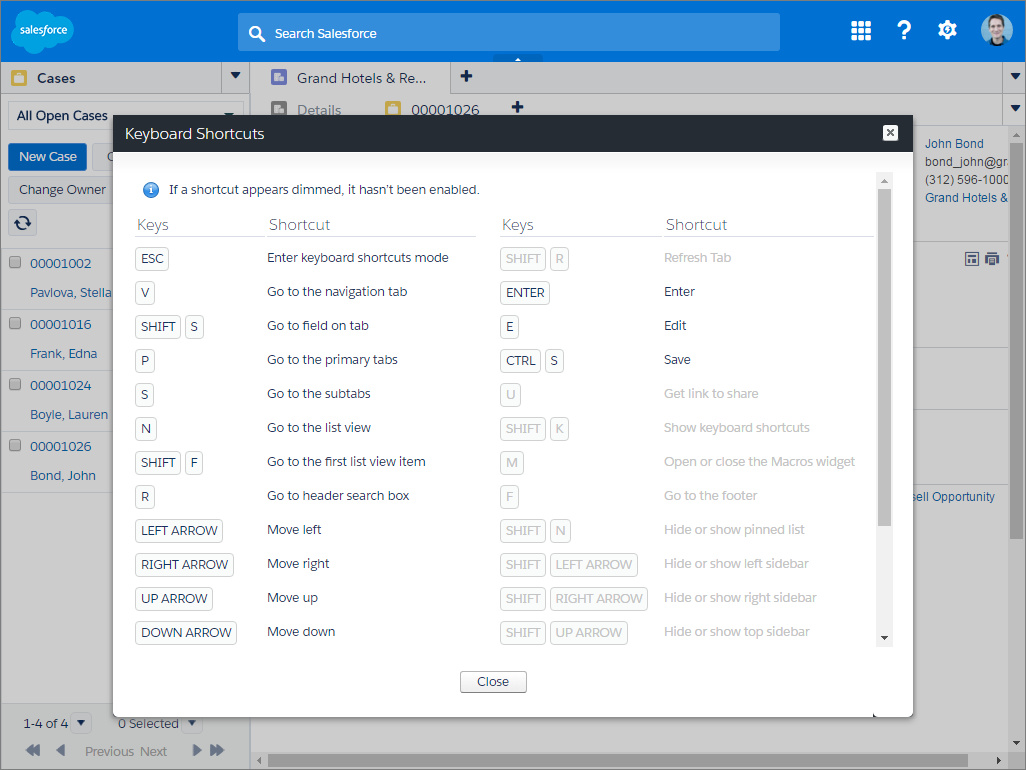Click the Change Owner button
The height and width of the screenshot is (770, 1026).
(x=62, y=190)
